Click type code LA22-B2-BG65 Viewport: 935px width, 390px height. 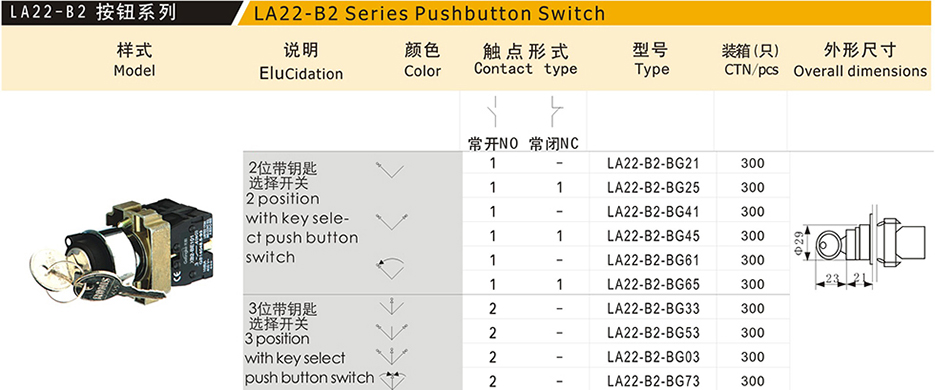coord(653,284)
